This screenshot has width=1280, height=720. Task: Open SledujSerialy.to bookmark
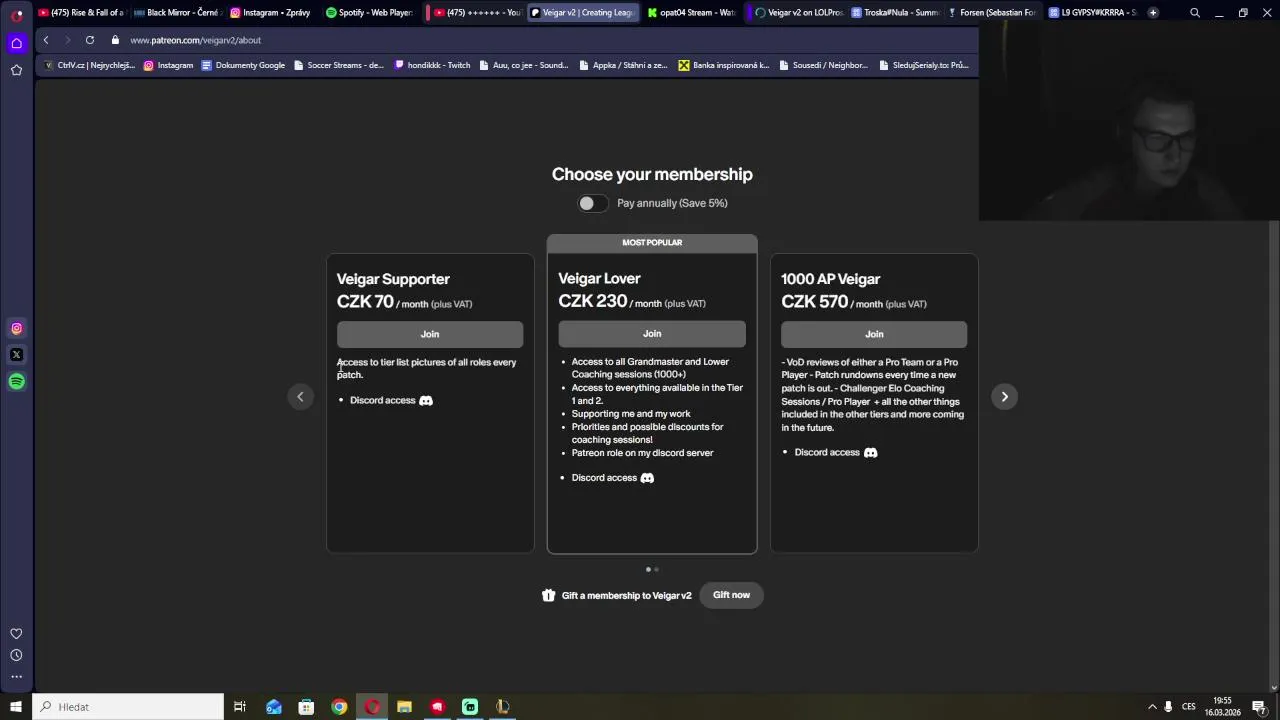(924, 65)
